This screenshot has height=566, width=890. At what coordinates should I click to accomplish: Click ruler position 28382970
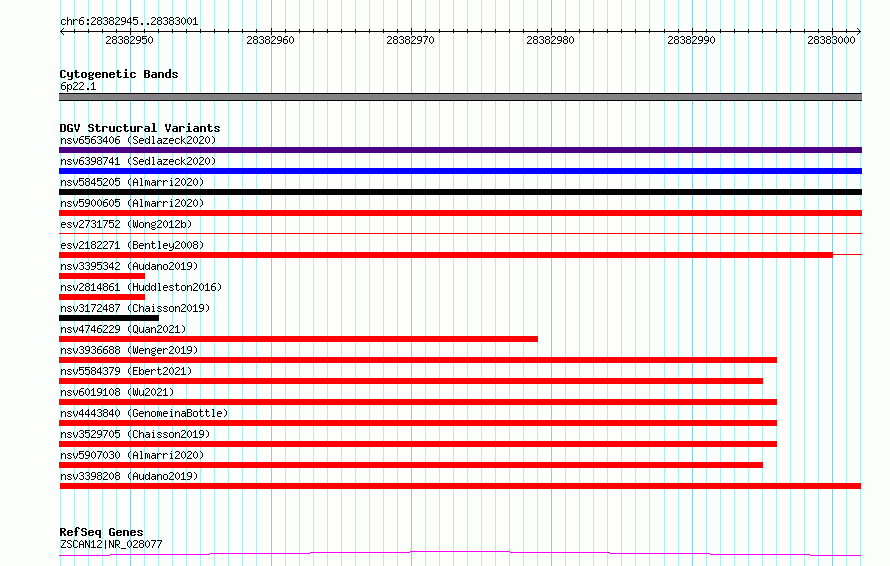point(410,40)
